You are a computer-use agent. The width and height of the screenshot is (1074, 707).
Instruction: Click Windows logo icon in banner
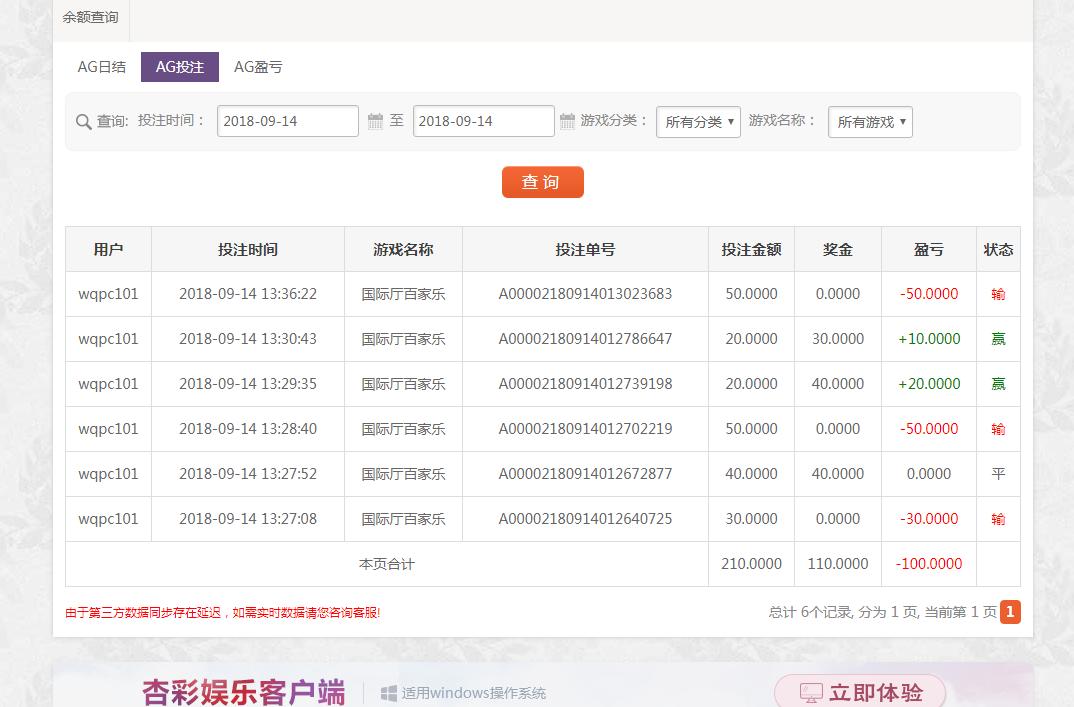pyautogui.click(x=389, y=693)
